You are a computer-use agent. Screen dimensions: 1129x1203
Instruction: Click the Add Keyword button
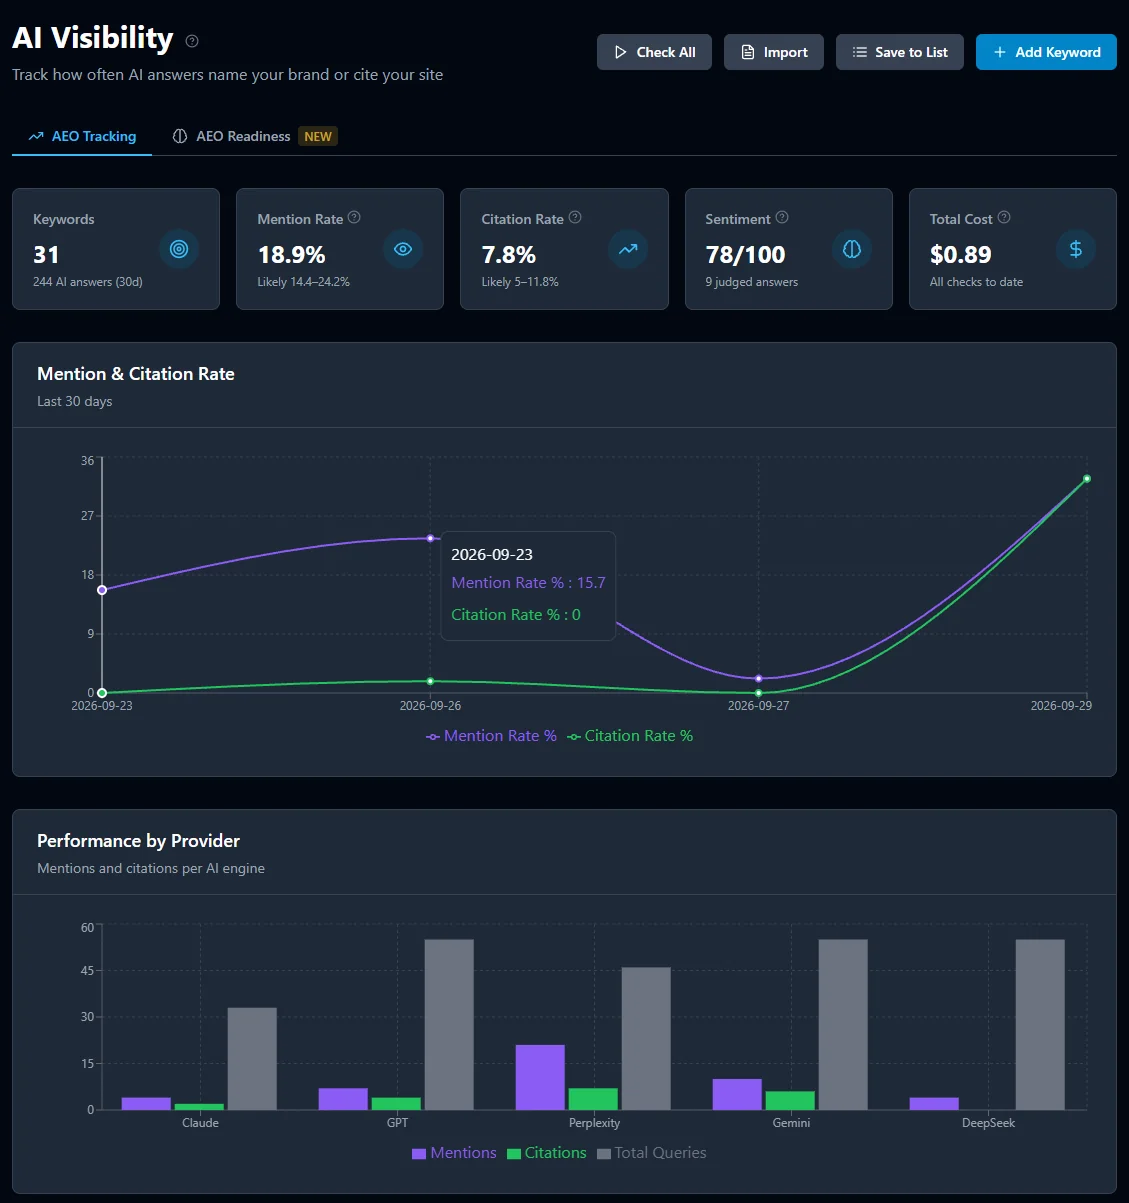point(1046,52)
